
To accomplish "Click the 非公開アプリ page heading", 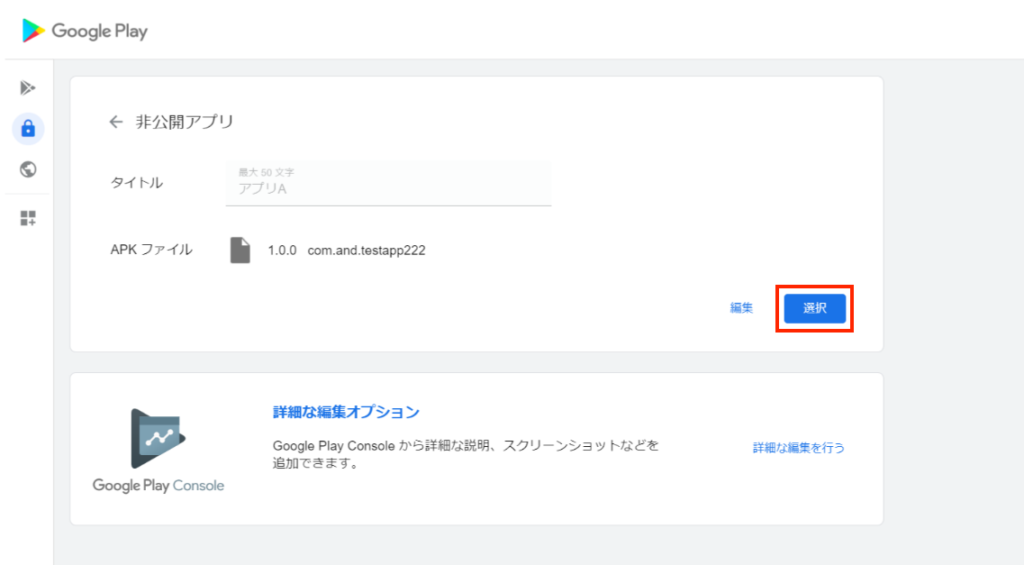I will tap(184, 122).
